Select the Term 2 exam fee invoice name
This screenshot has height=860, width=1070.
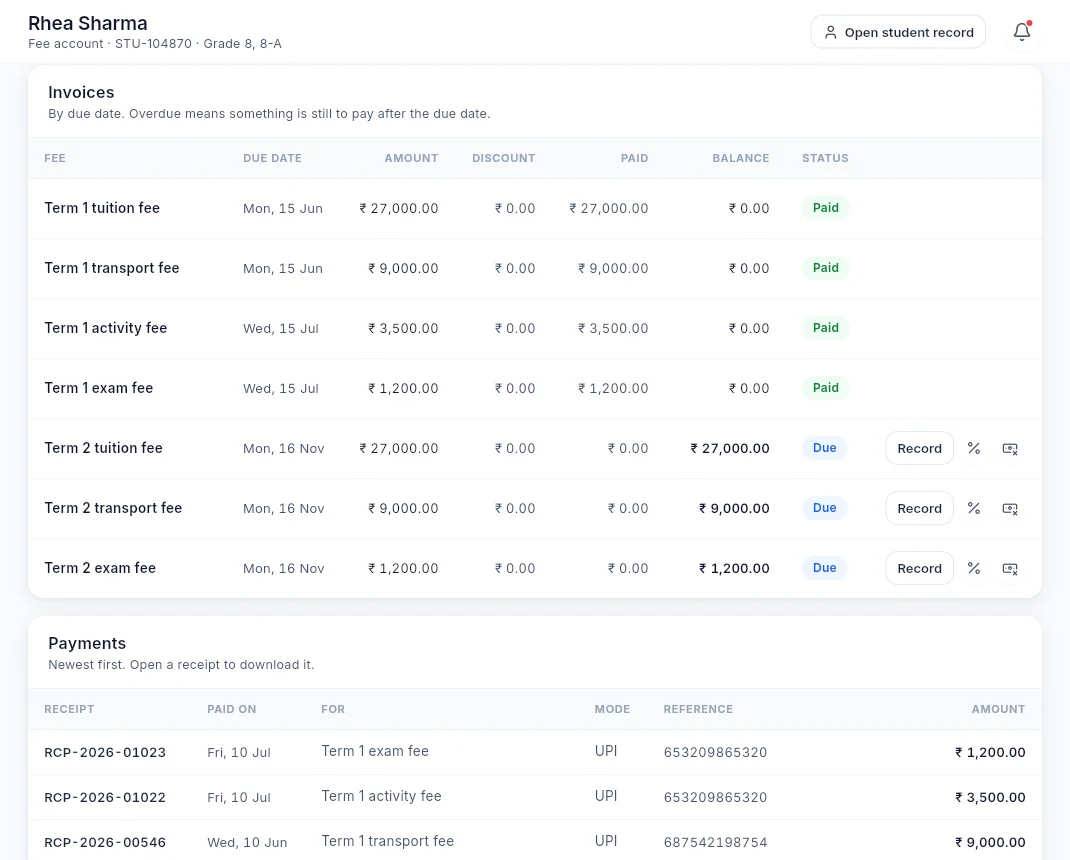point(100,569)
